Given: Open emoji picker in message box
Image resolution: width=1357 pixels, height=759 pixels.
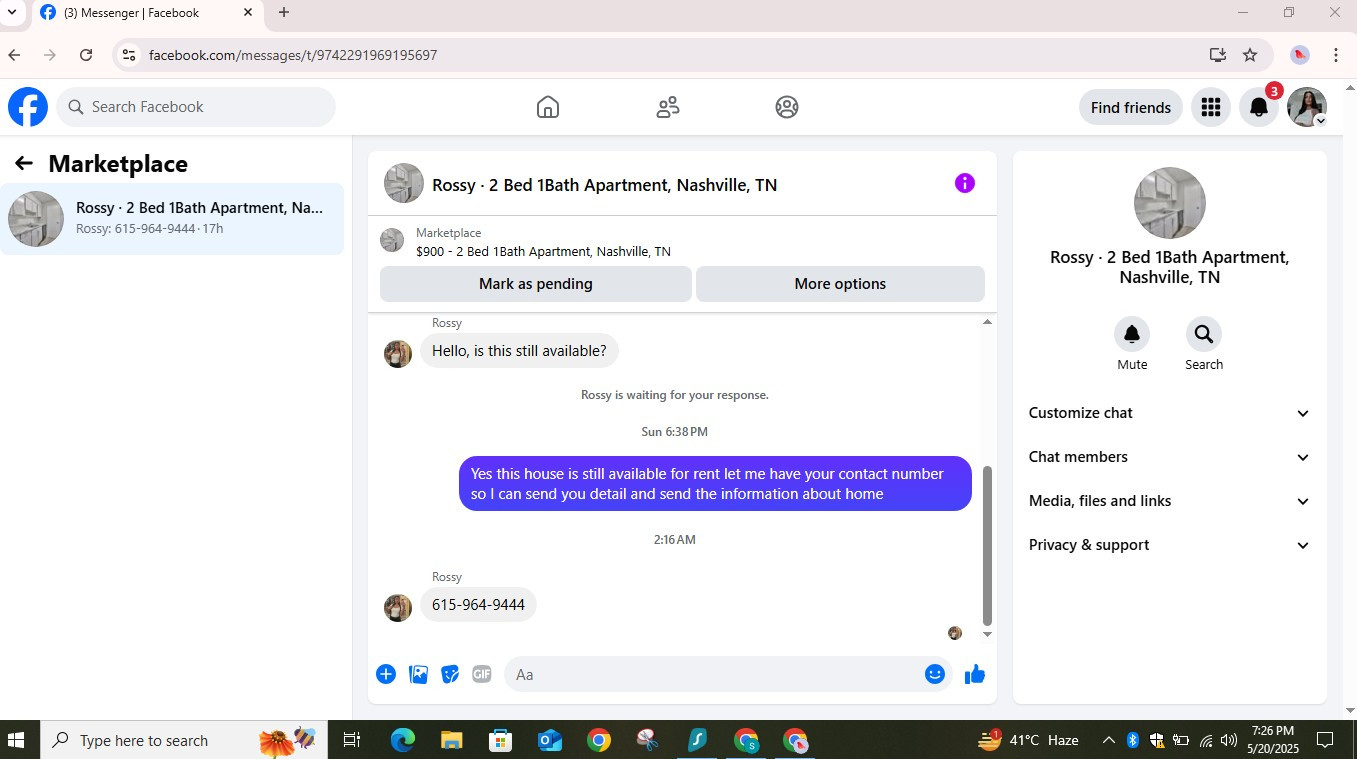Looking at the screenshot, I should [x=935, y=674].
